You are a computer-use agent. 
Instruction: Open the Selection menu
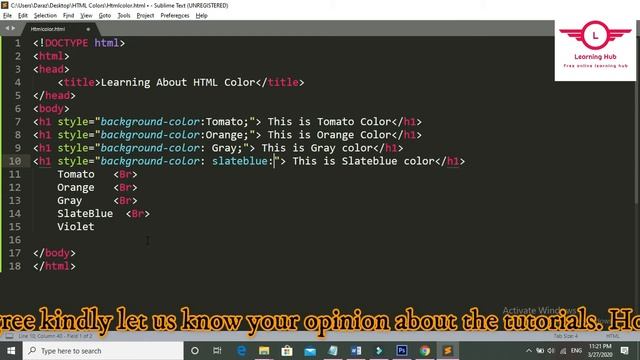pyautogui.click(x=45, y=16)
